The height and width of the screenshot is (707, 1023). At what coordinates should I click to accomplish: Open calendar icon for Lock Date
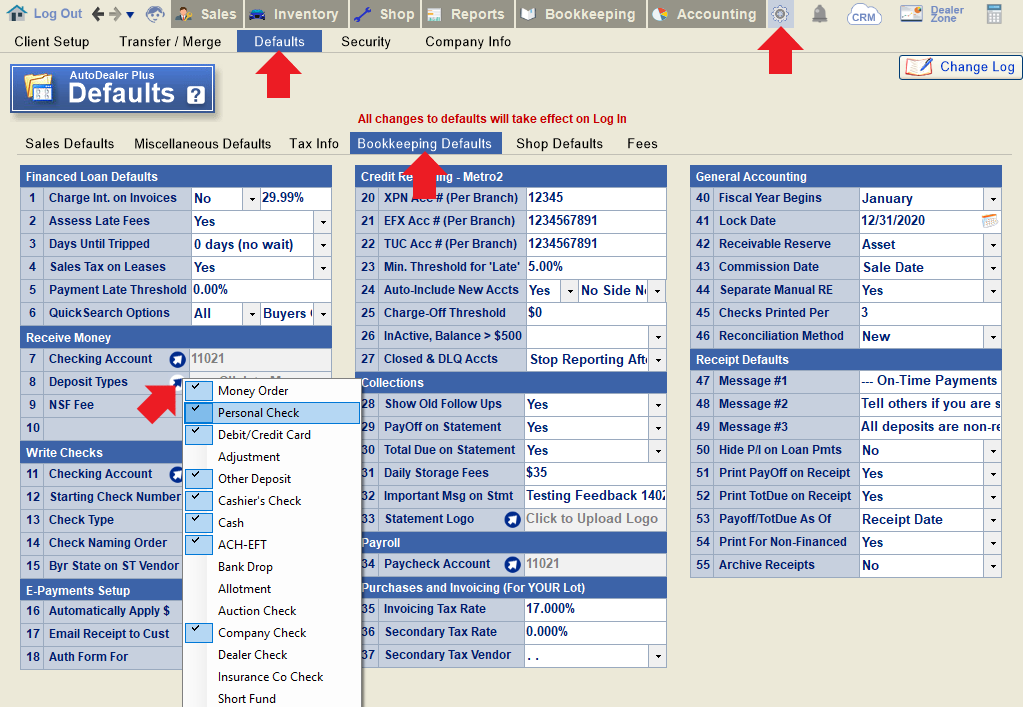990,221
